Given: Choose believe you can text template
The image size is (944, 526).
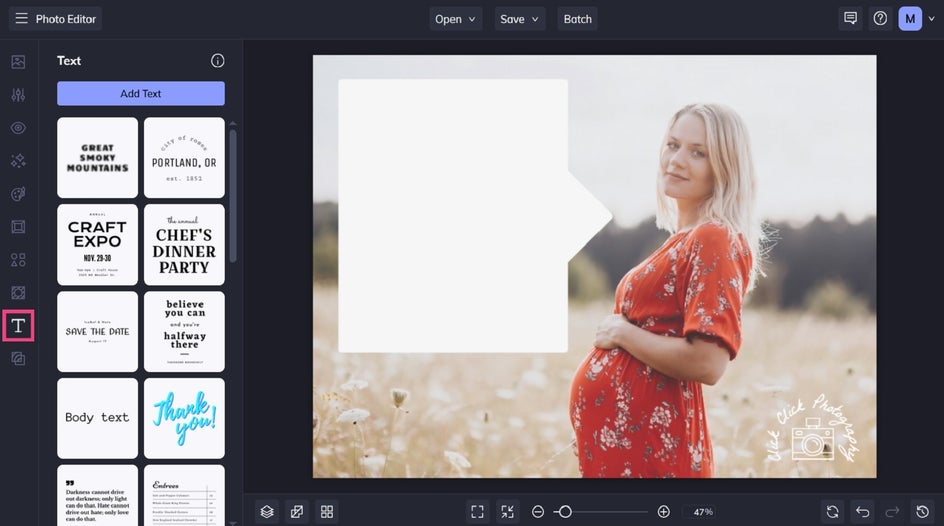Looking at the screenshot, I should pyautogui.click(x=184, y=332).
